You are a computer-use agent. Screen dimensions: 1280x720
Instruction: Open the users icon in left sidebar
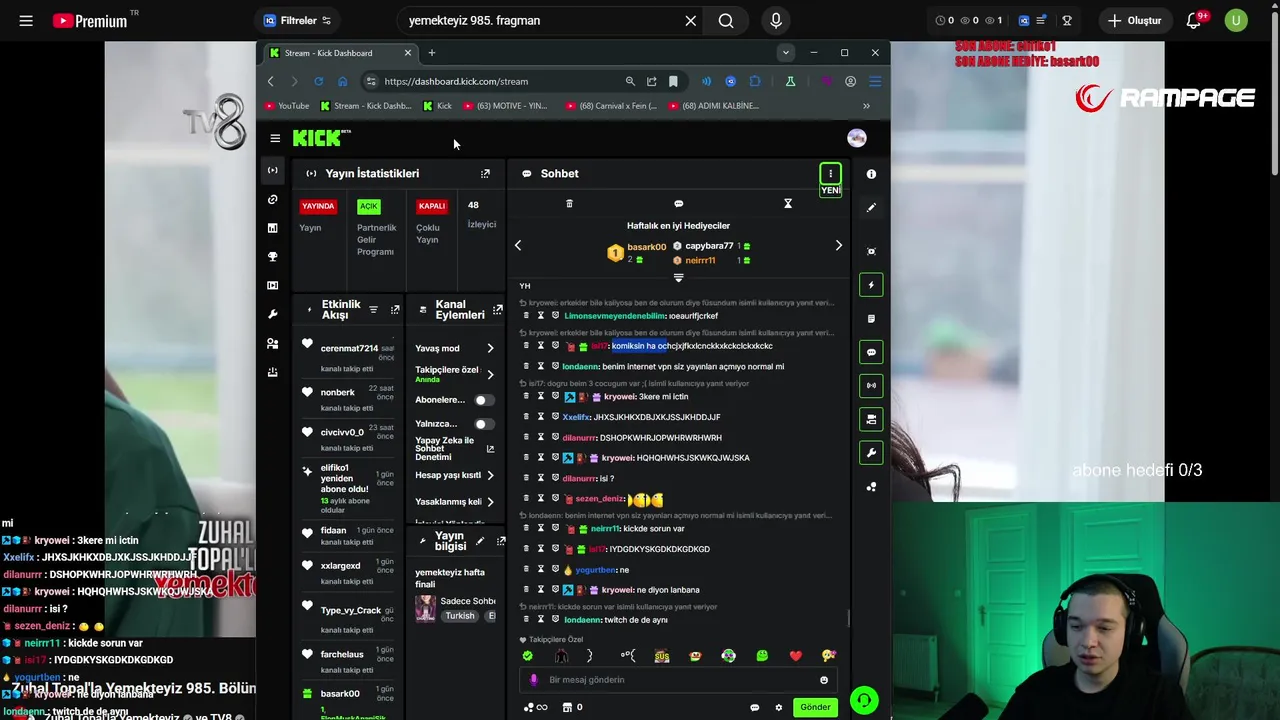pos(272,343)
